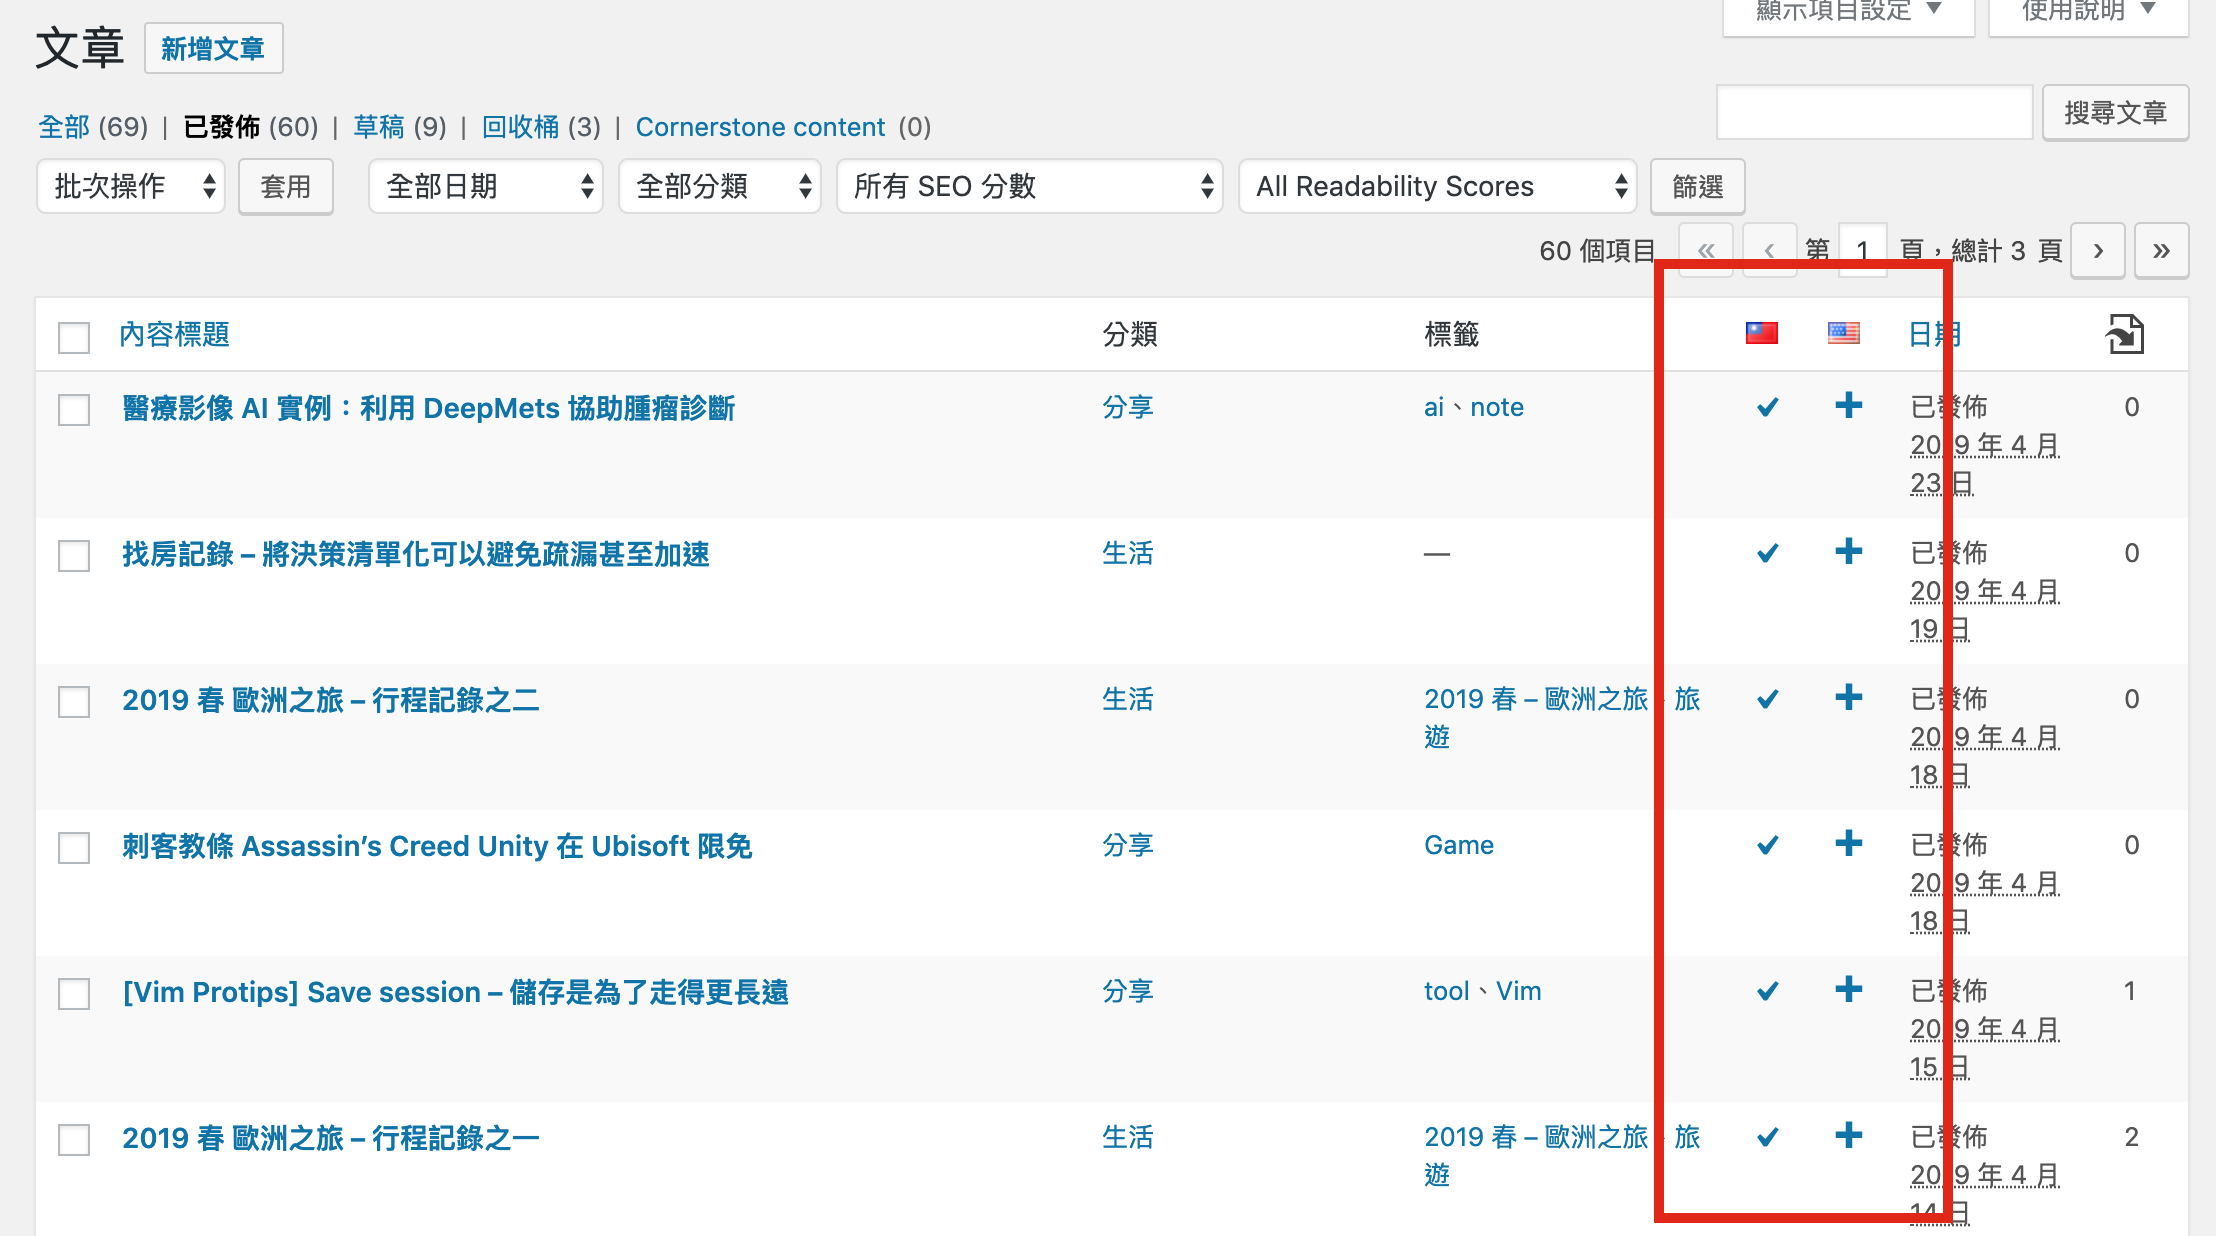This screenshot has height=1236, width=2216.
Task: Add English translation for the DeepMets post
Action: [1849, 406]
